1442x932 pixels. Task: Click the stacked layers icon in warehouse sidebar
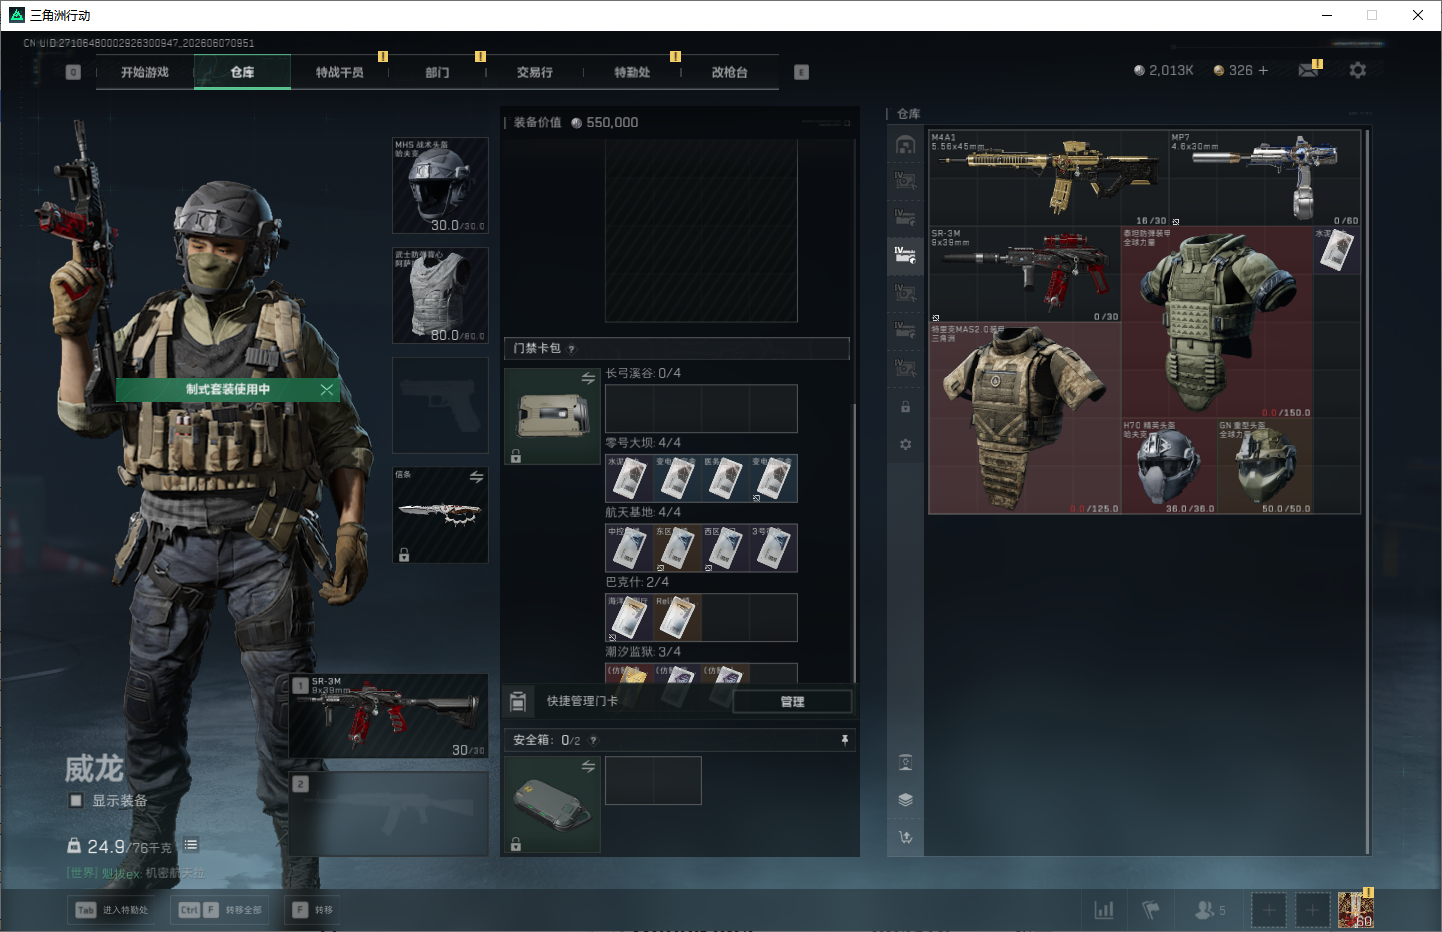pyautogui.click(x=905, y=800)
